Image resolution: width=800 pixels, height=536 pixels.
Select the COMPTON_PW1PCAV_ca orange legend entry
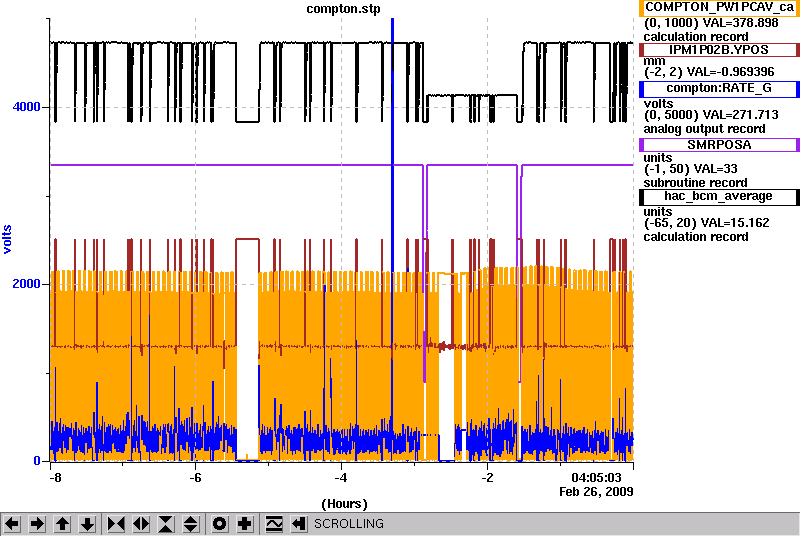click(x=719, y=7)
